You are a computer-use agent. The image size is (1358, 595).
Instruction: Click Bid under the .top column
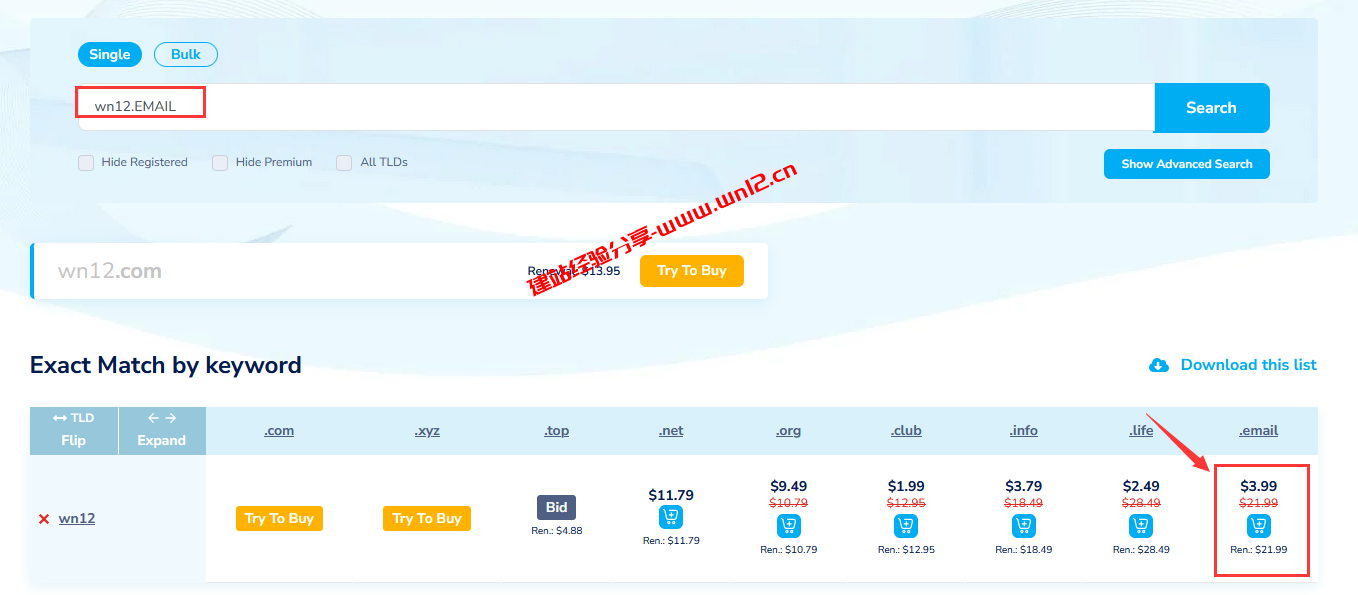tap(556, 507)
